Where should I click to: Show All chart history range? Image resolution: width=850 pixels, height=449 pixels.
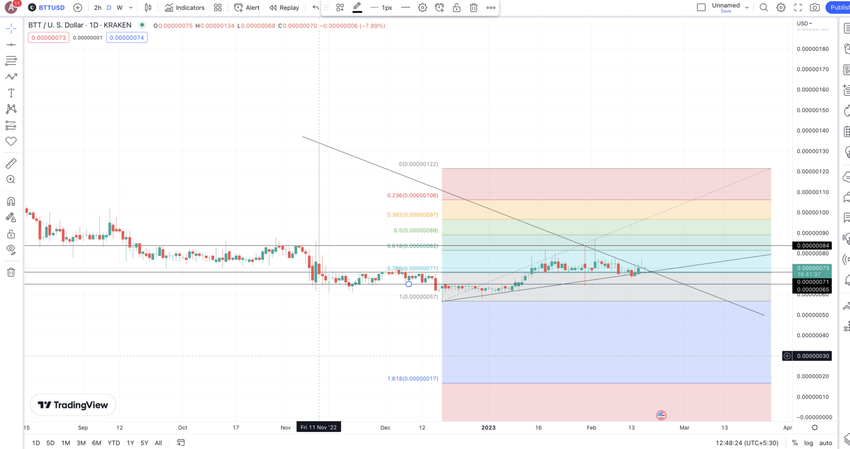(158, 443)
